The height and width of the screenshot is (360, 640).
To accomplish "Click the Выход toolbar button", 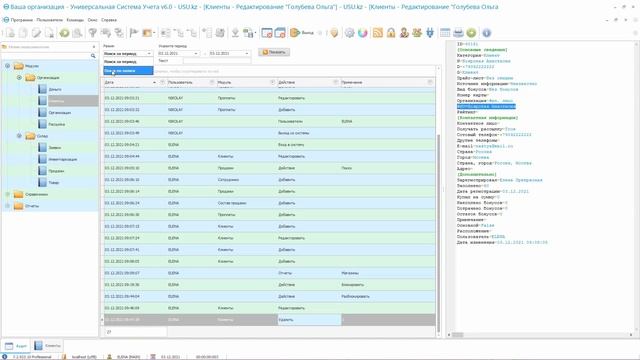I will tap(302, 33).
